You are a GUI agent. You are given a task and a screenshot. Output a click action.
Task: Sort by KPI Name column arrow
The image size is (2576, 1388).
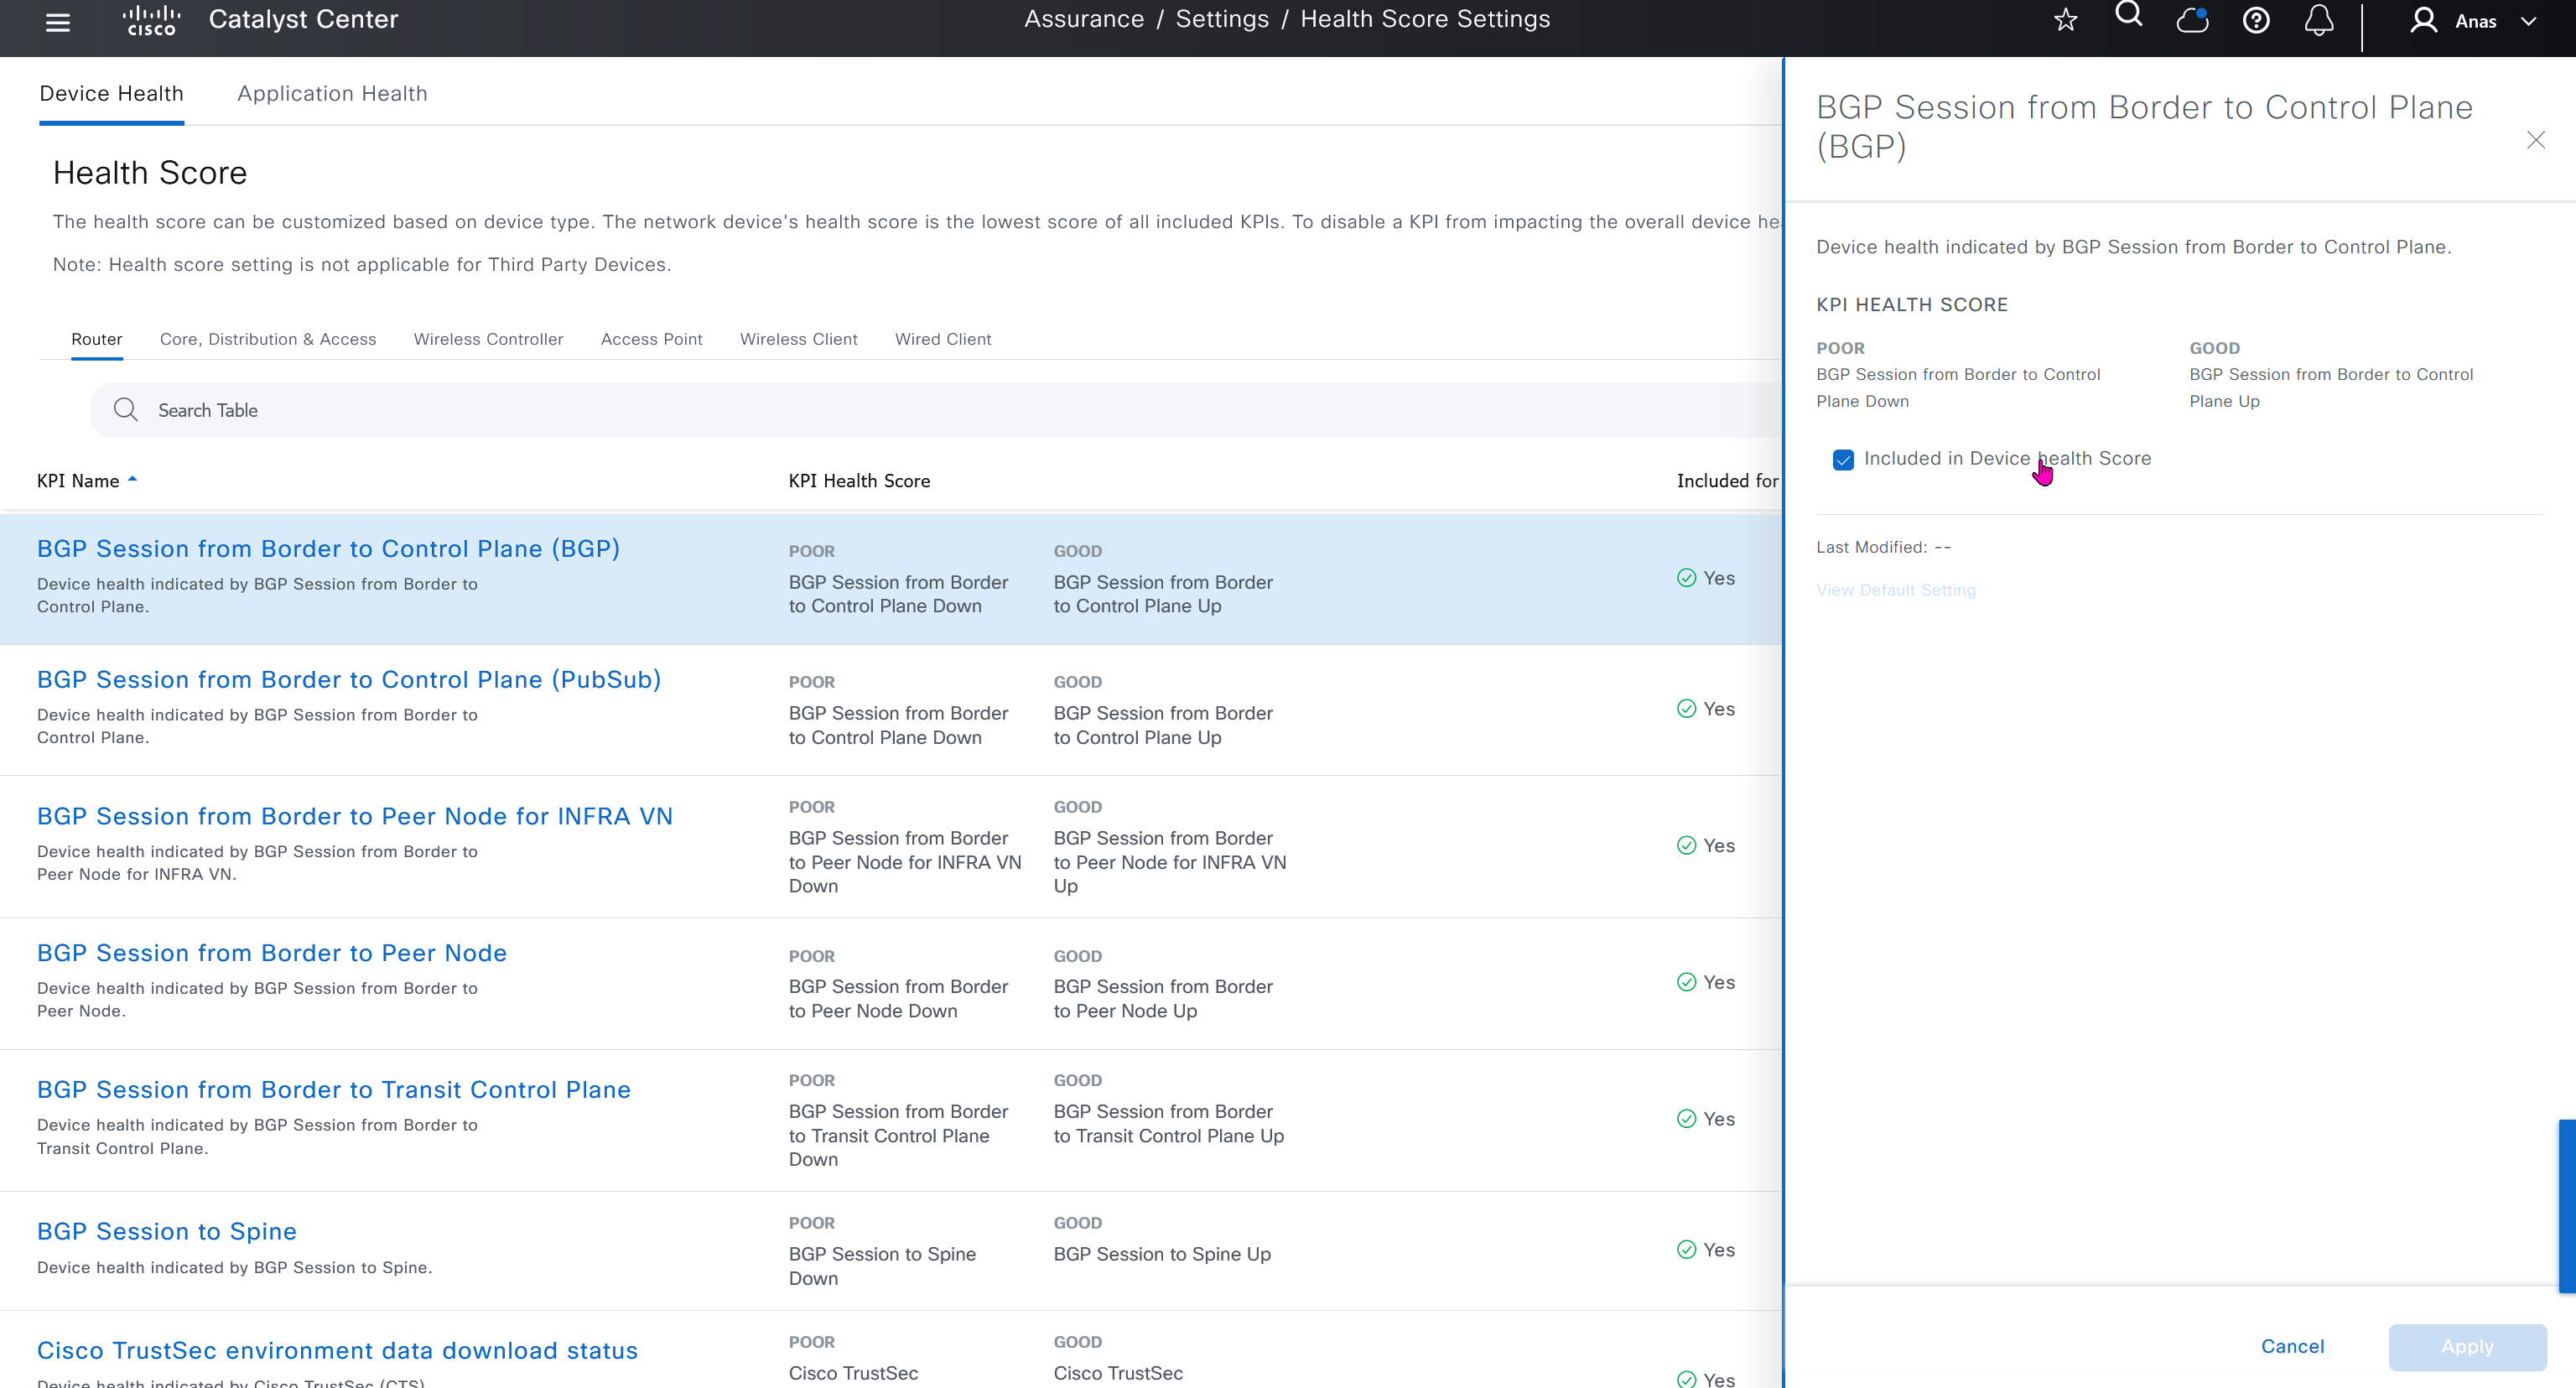point(132,480)
